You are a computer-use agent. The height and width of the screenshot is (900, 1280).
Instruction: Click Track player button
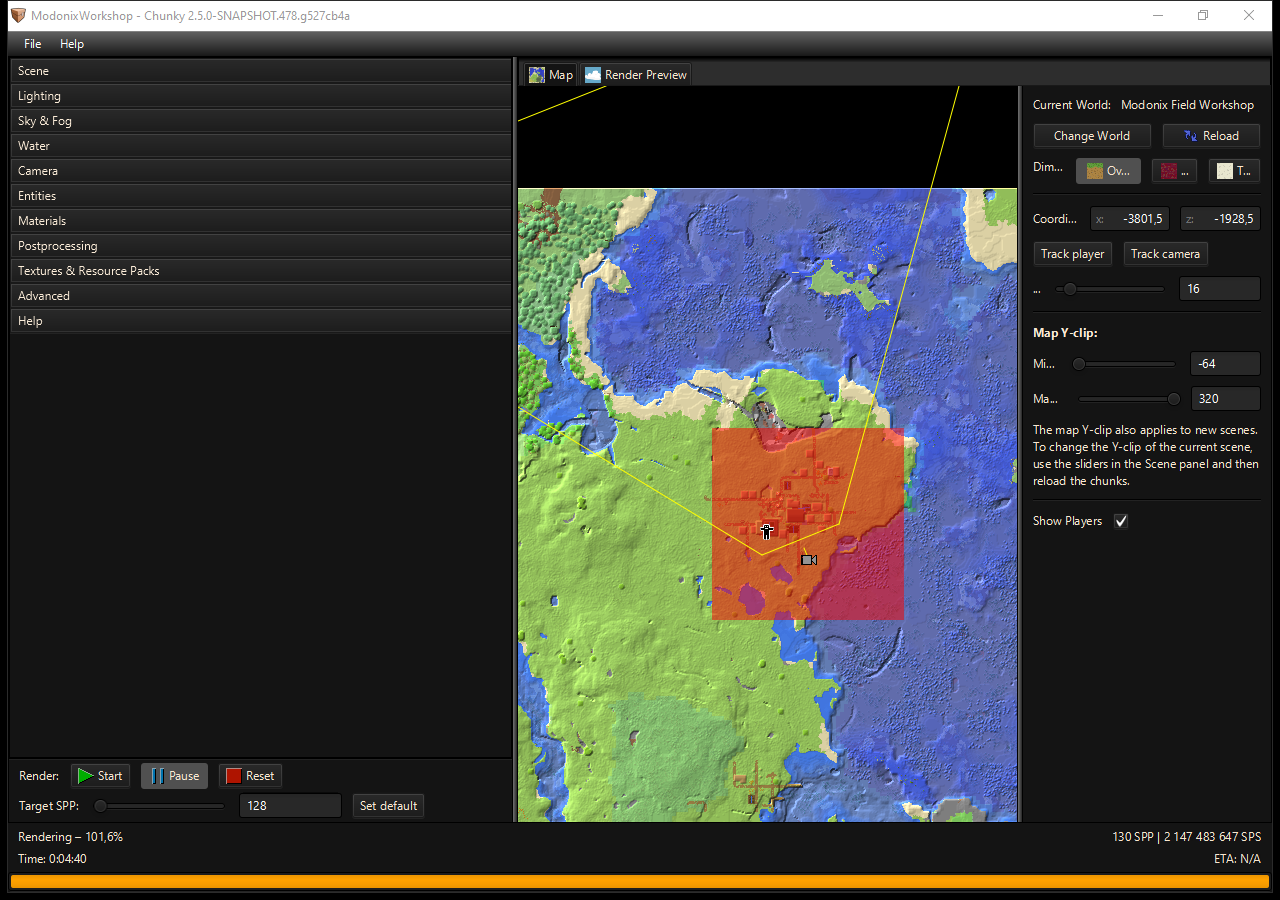pos(1072,254)
